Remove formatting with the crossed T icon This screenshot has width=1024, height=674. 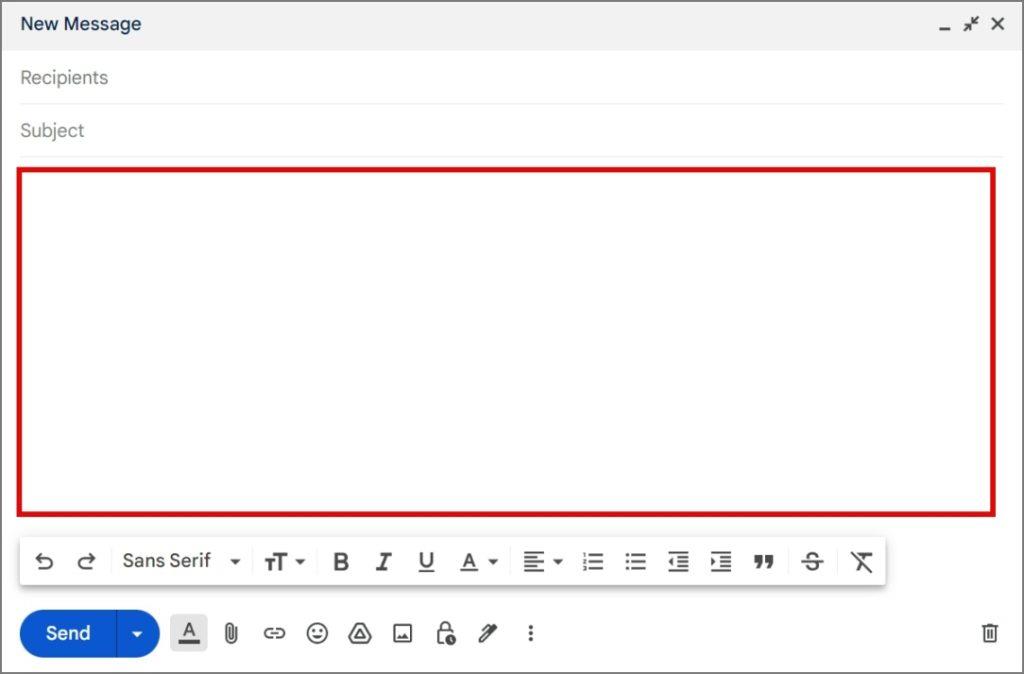pos(861,561)
